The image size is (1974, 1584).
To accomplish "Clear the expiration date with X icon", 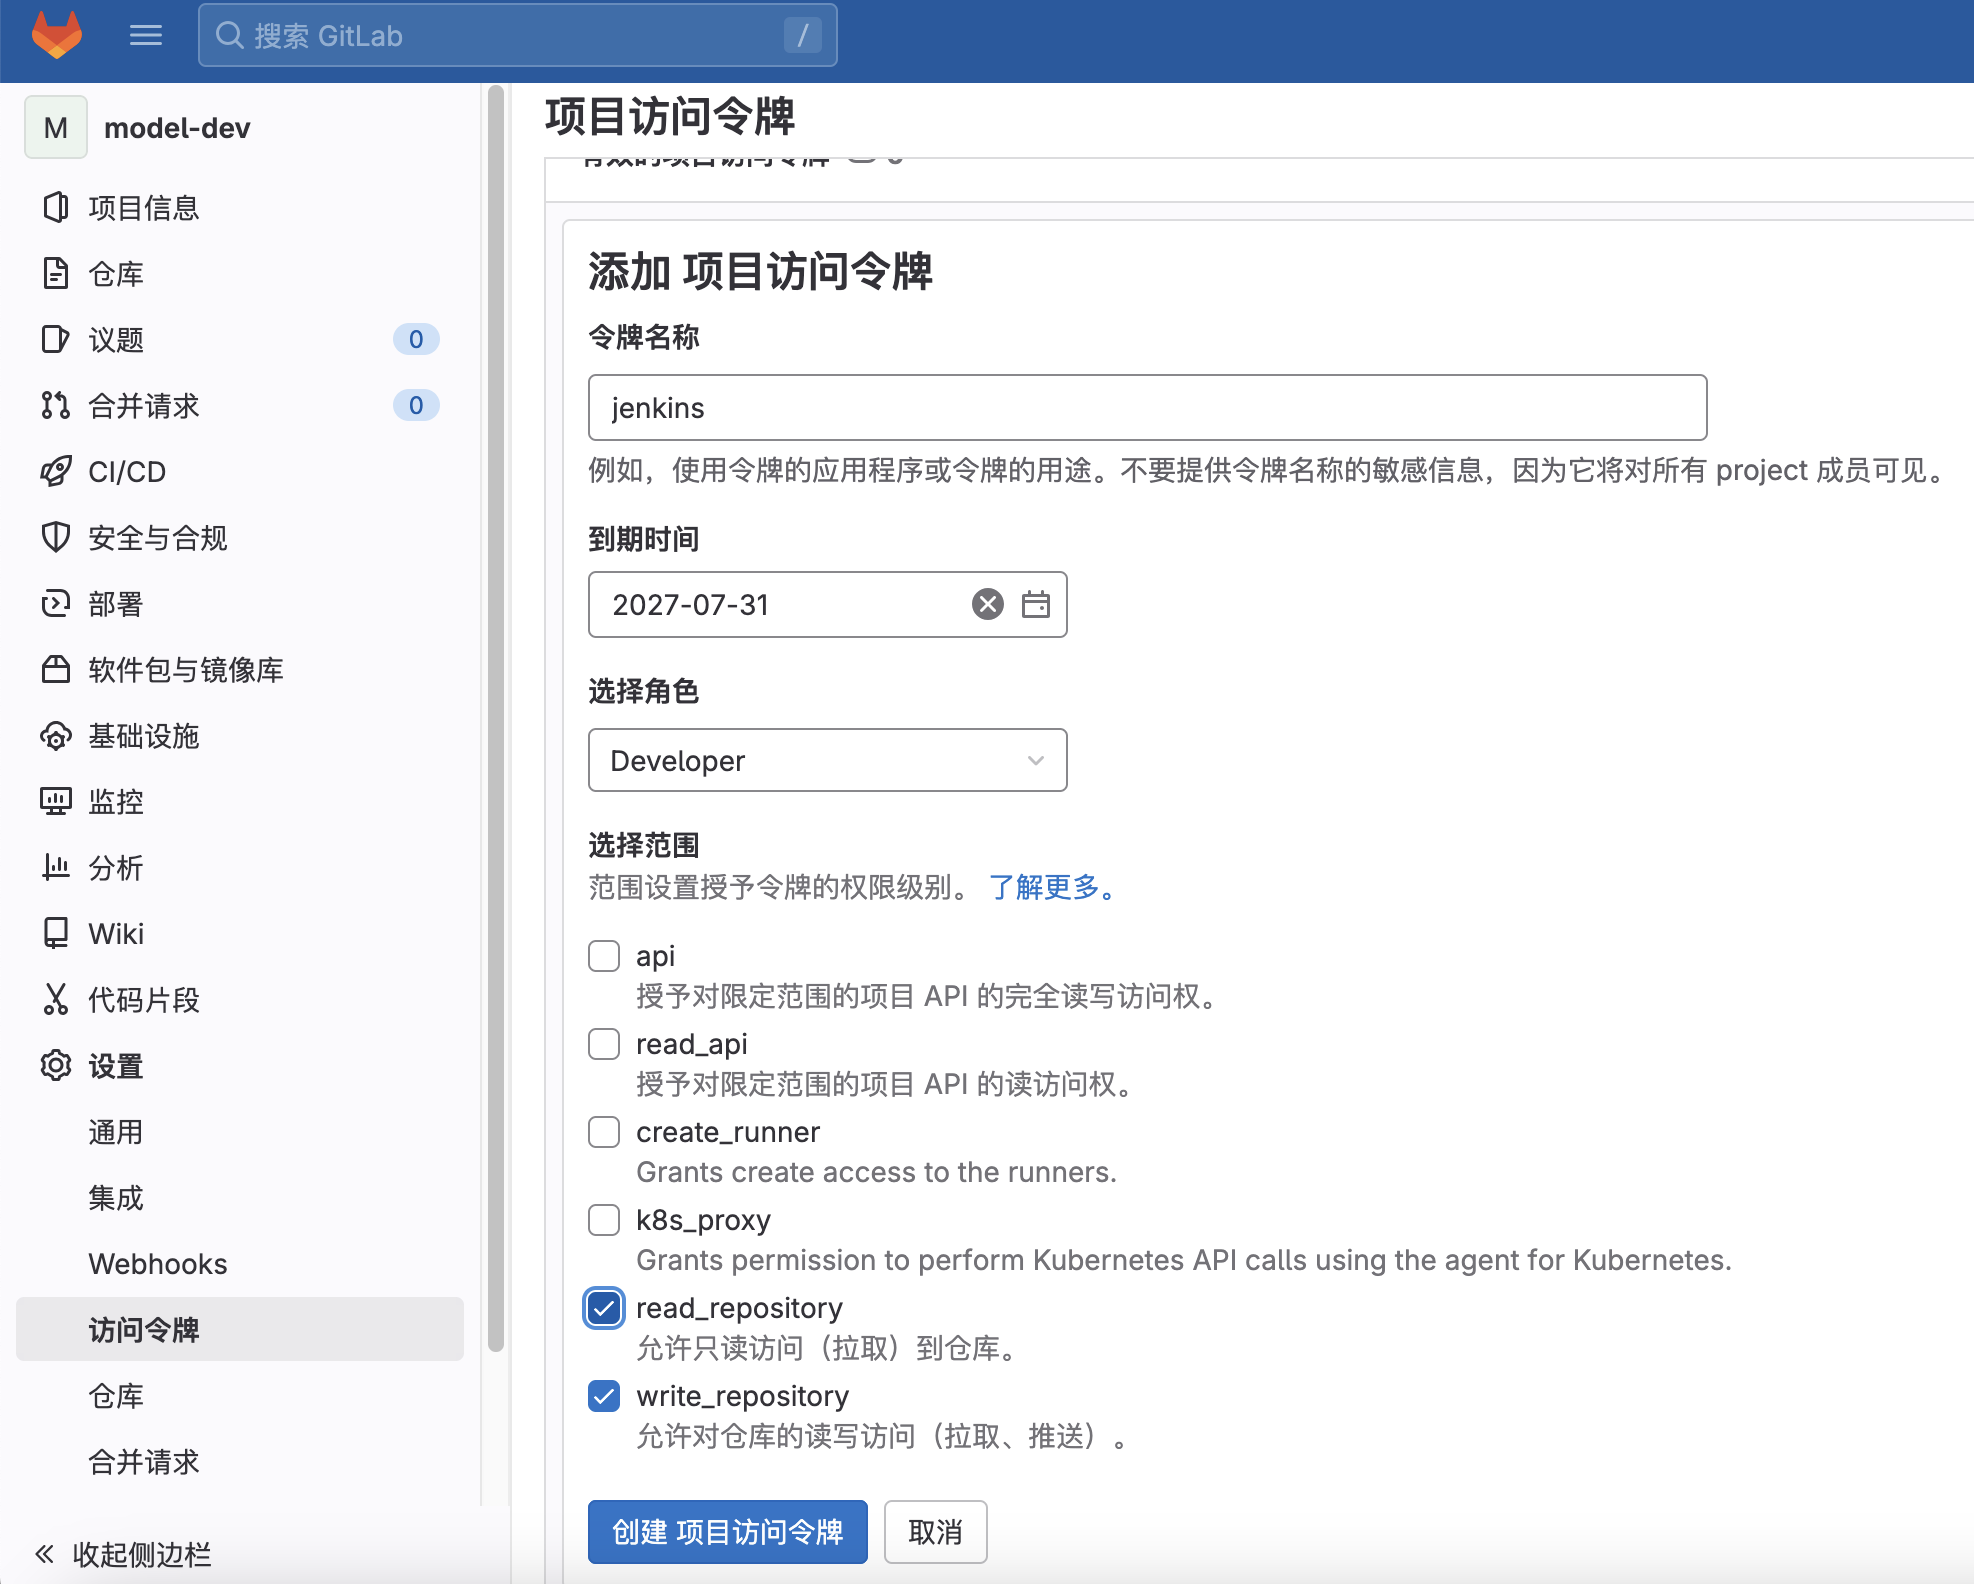I will click(987, 604).
